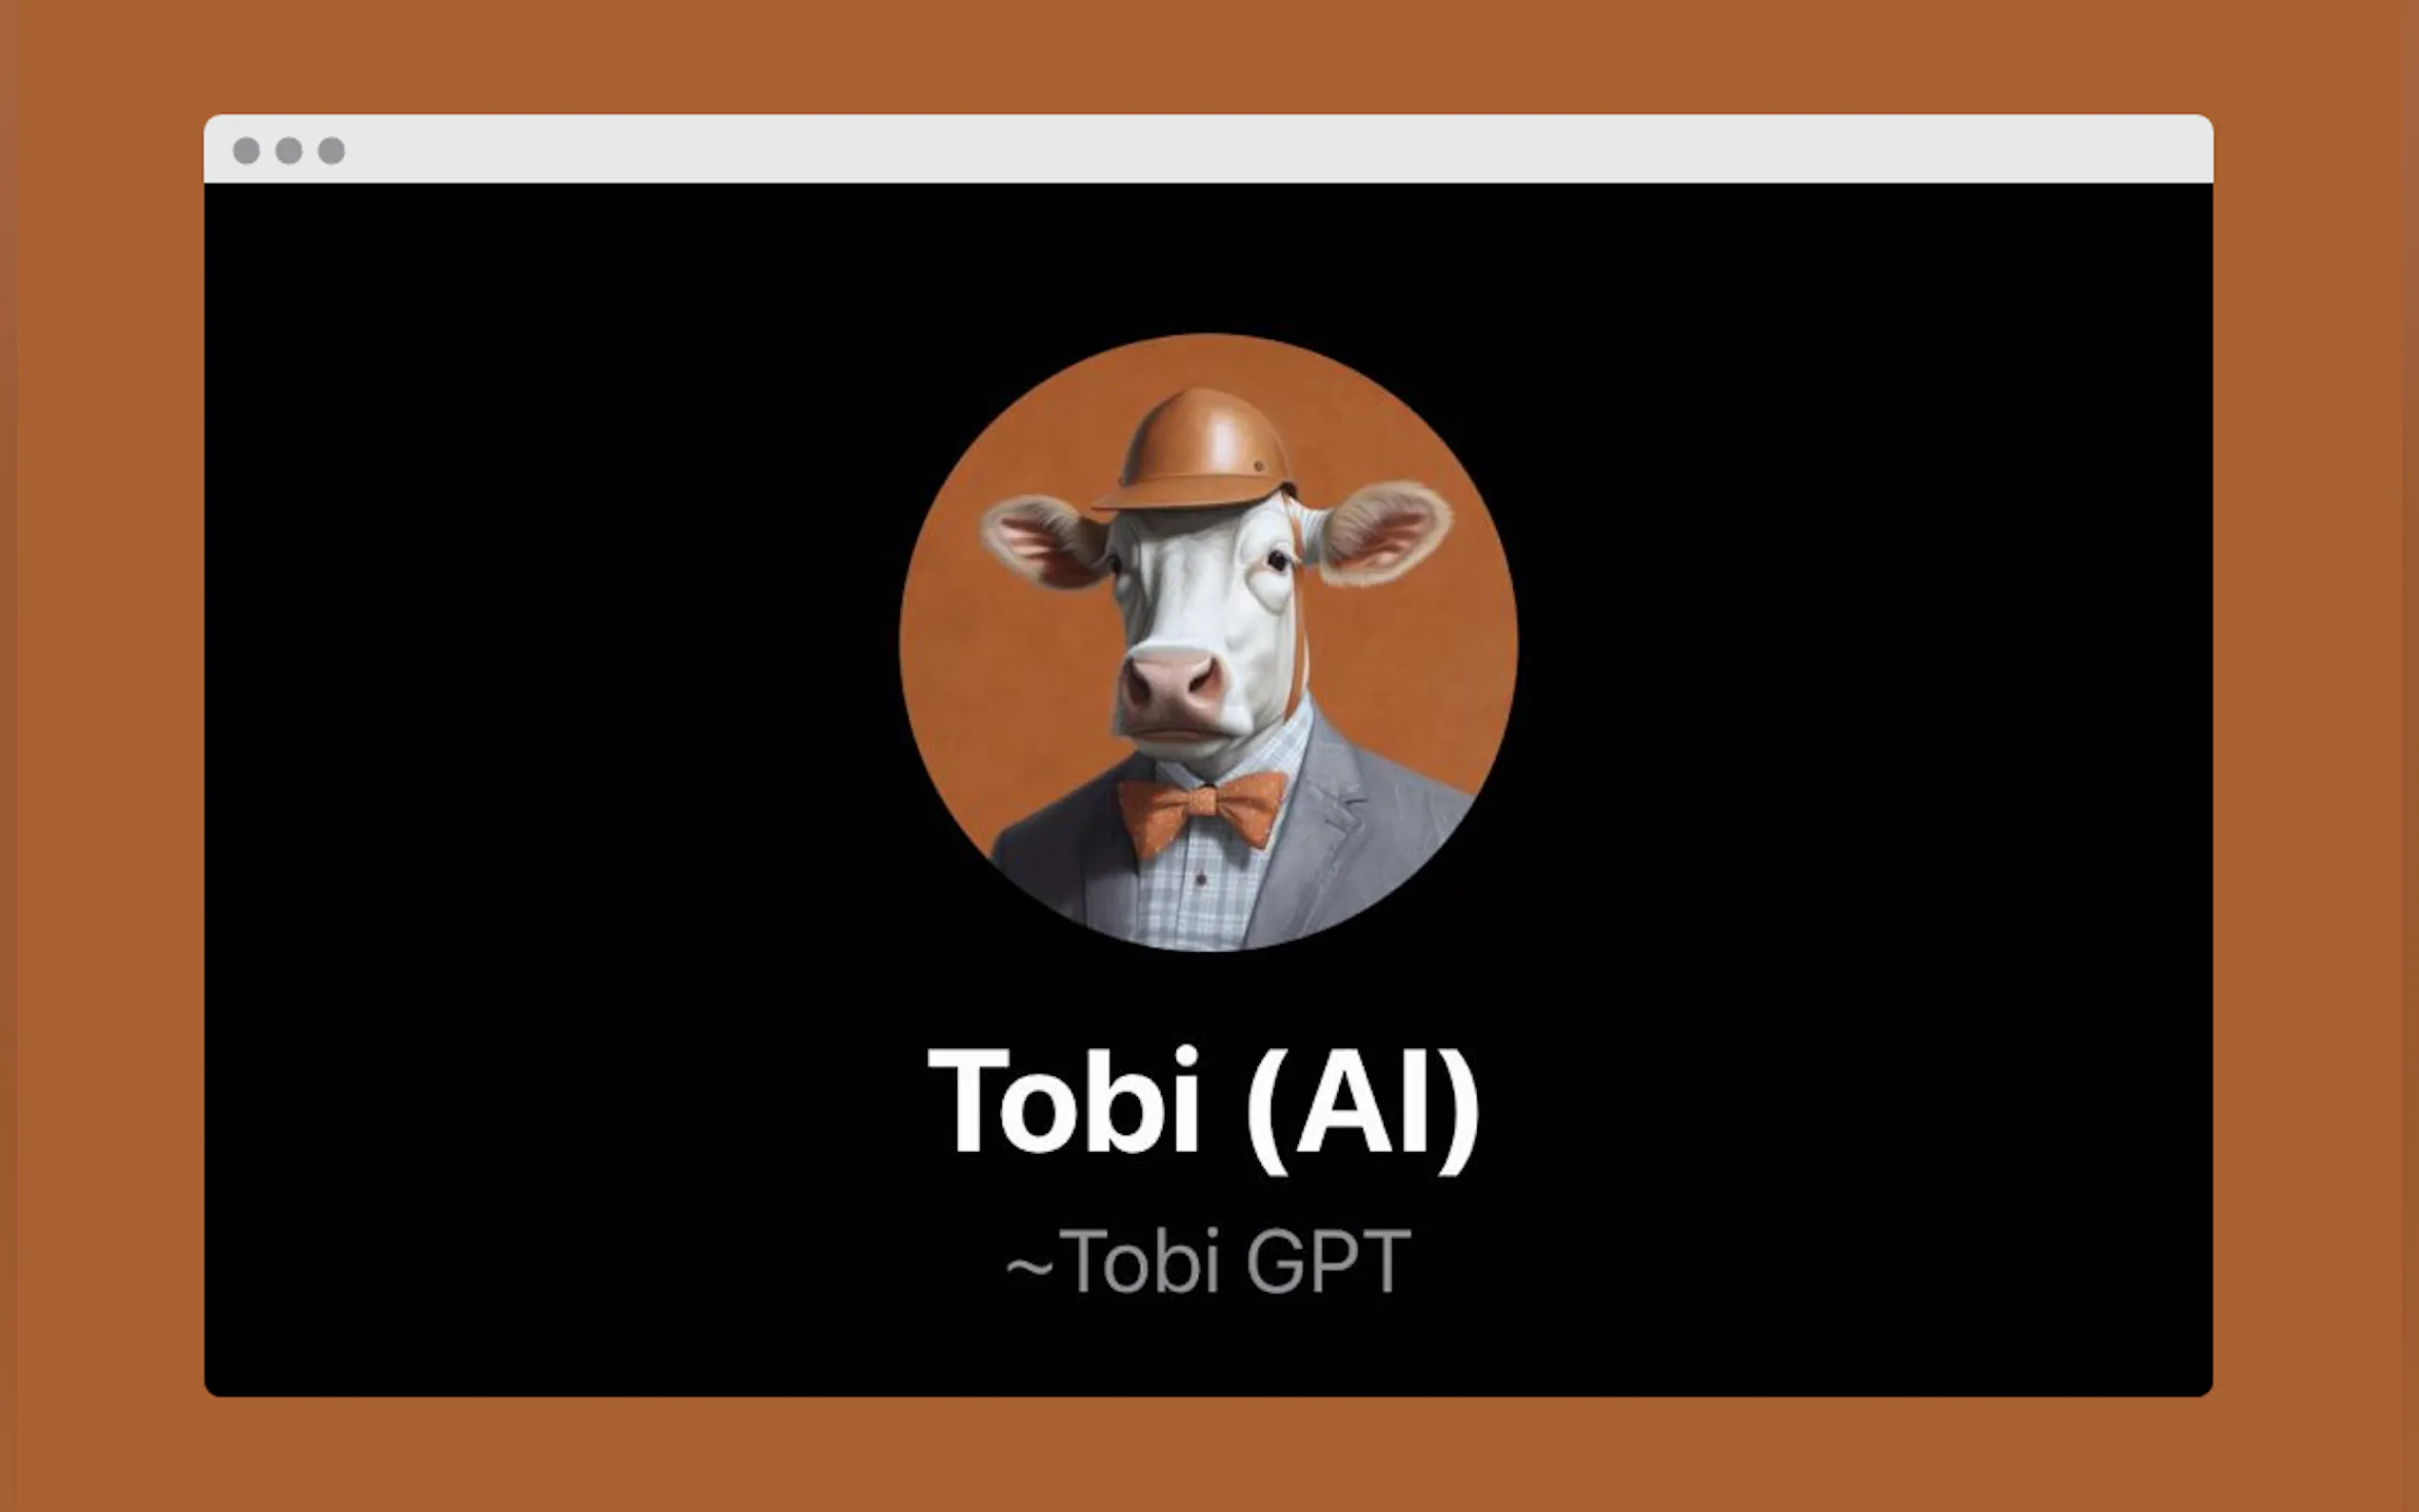Select the Tobi (AI) name heading

[1205, 1107]
